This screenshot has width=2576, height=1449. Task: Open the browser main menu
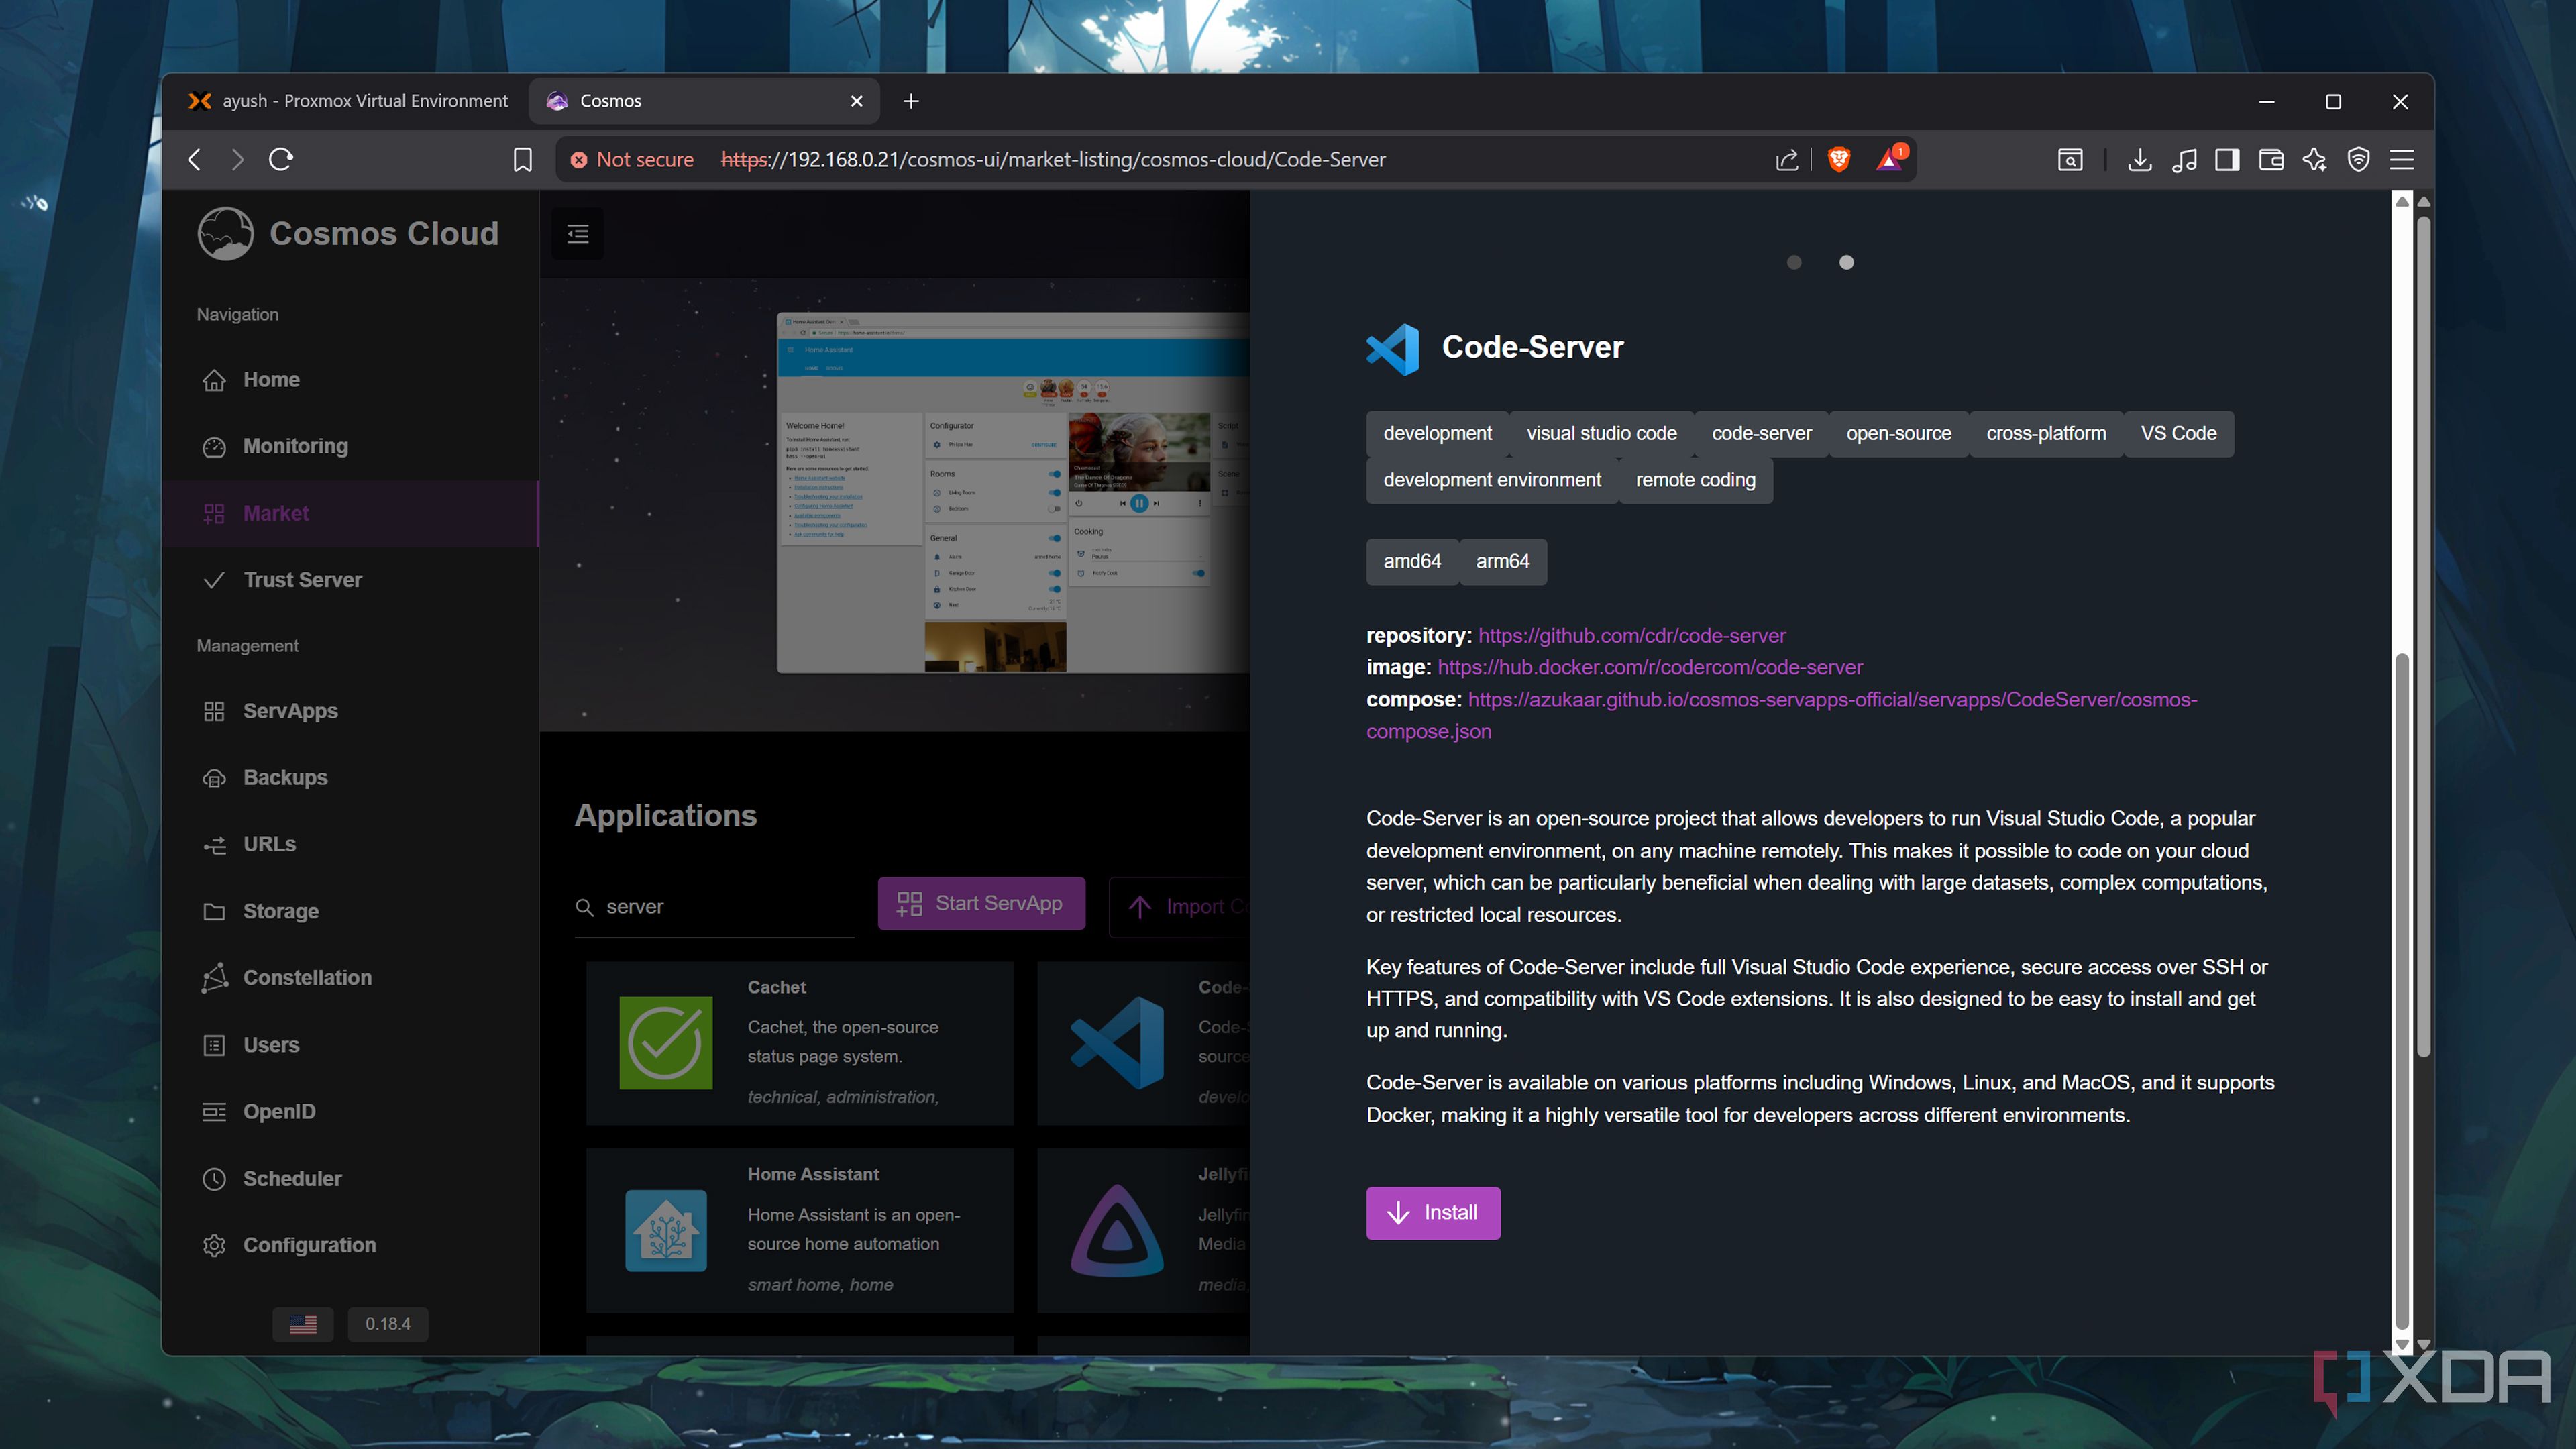[x=2402, y=160]
